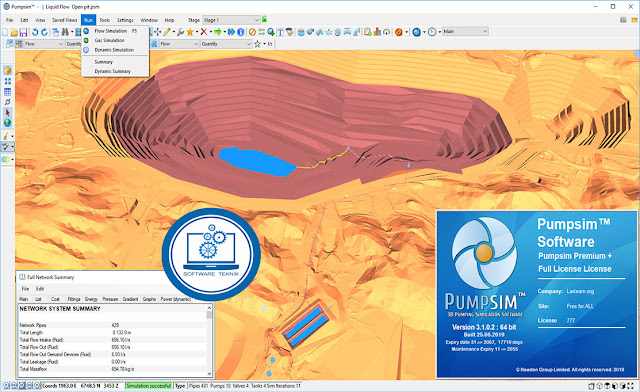Click the summary scrollbar down arrow
This screenshot has width=640, height=392.
209,373
